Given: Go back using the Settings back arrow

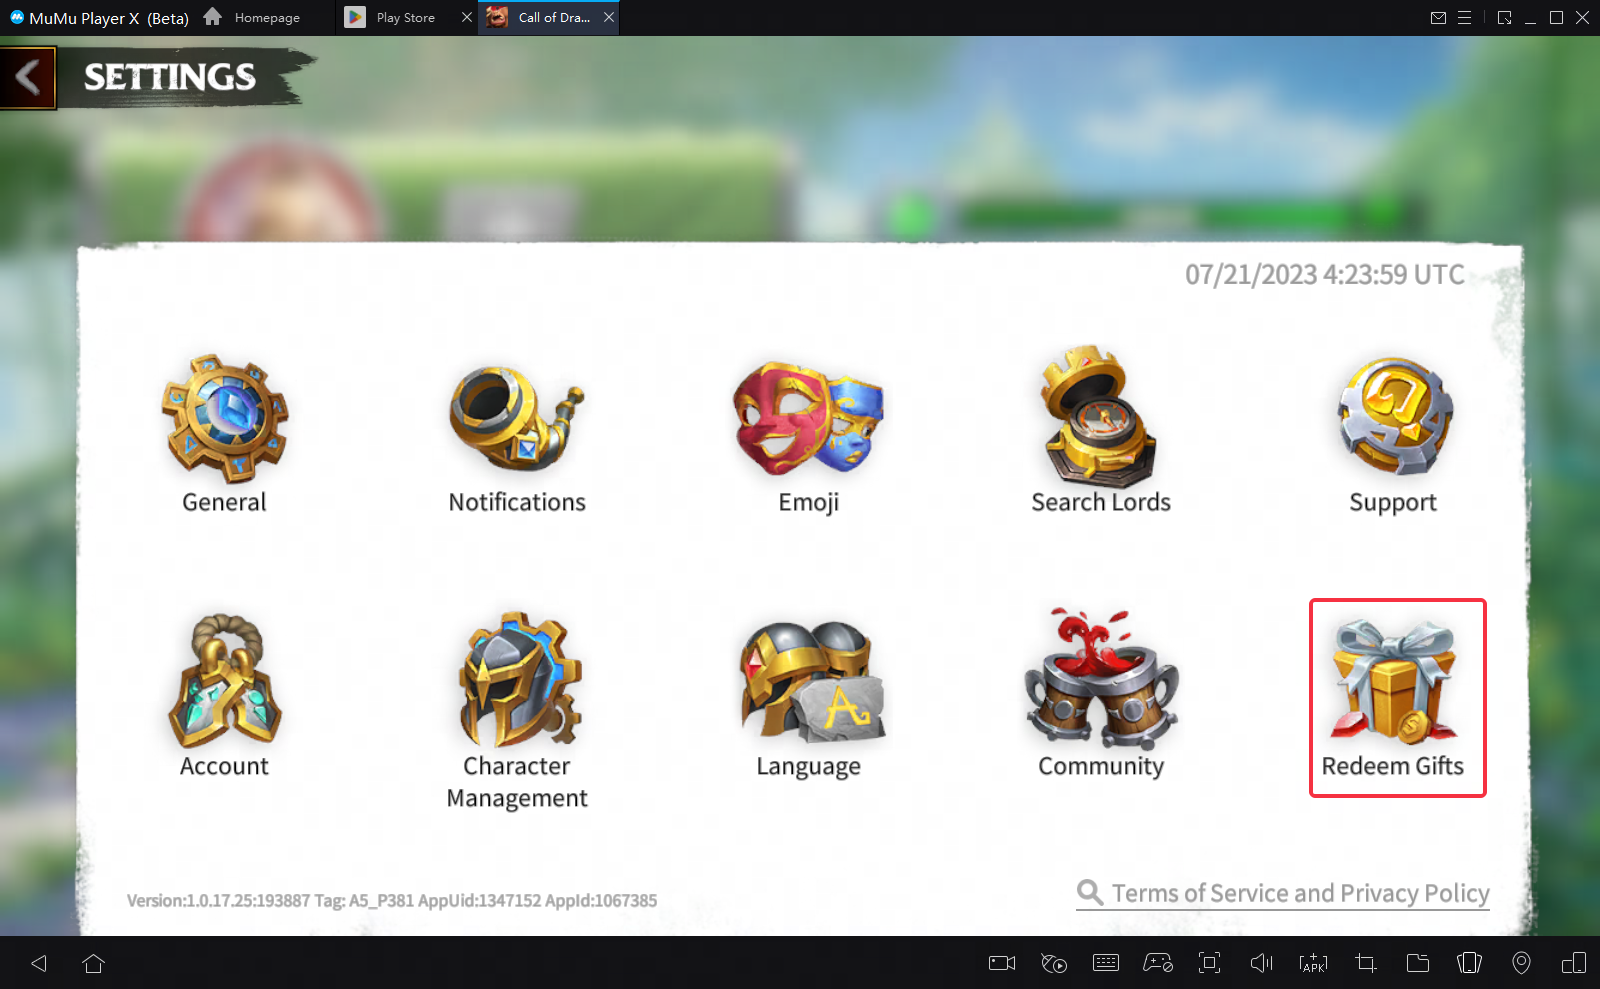Looking at the screenshot, I should coord(28,77).
